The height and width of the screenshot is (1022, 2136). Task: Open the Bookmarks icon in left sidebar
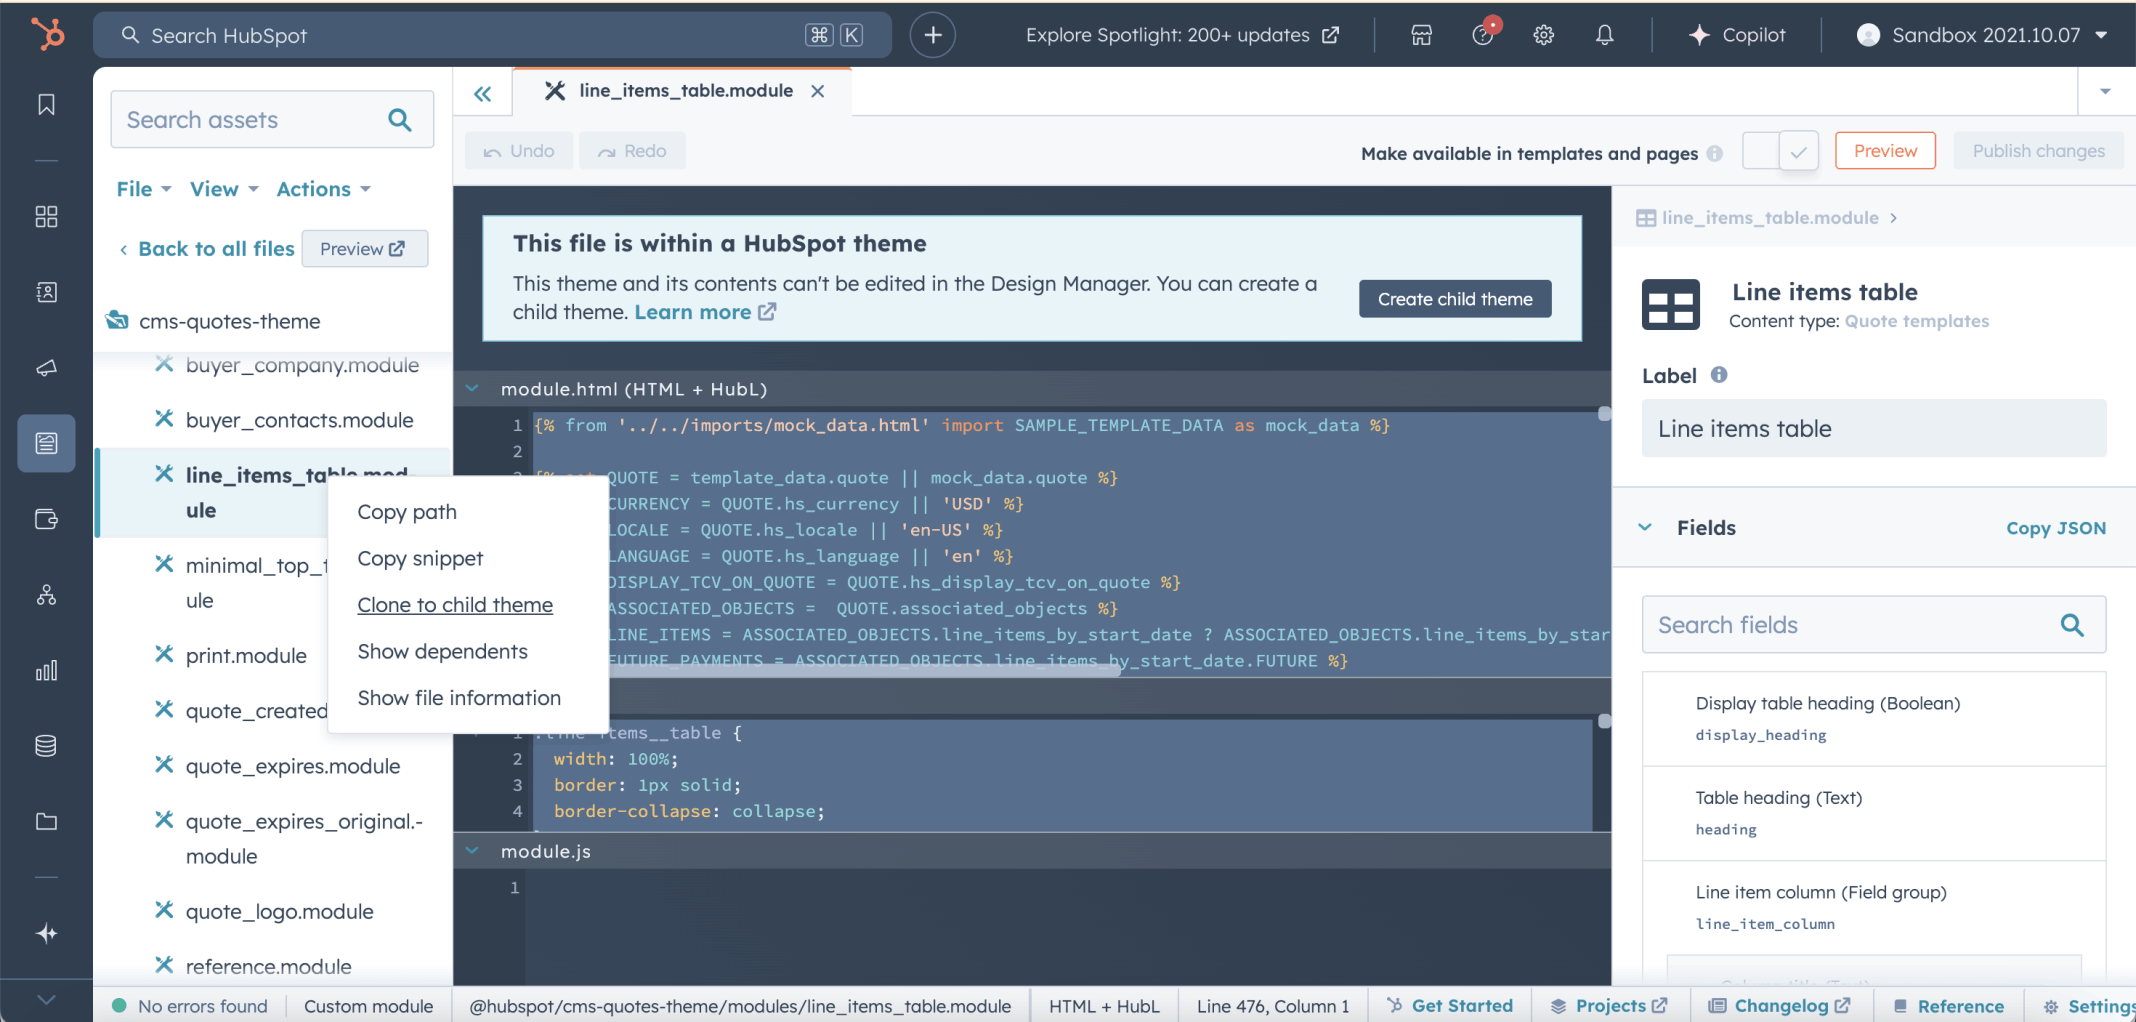(46, 105)
